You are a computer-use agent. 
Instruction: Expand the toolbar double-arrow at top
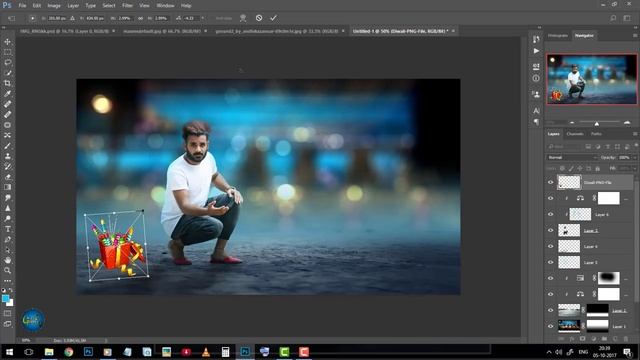(x=3, y=27)
